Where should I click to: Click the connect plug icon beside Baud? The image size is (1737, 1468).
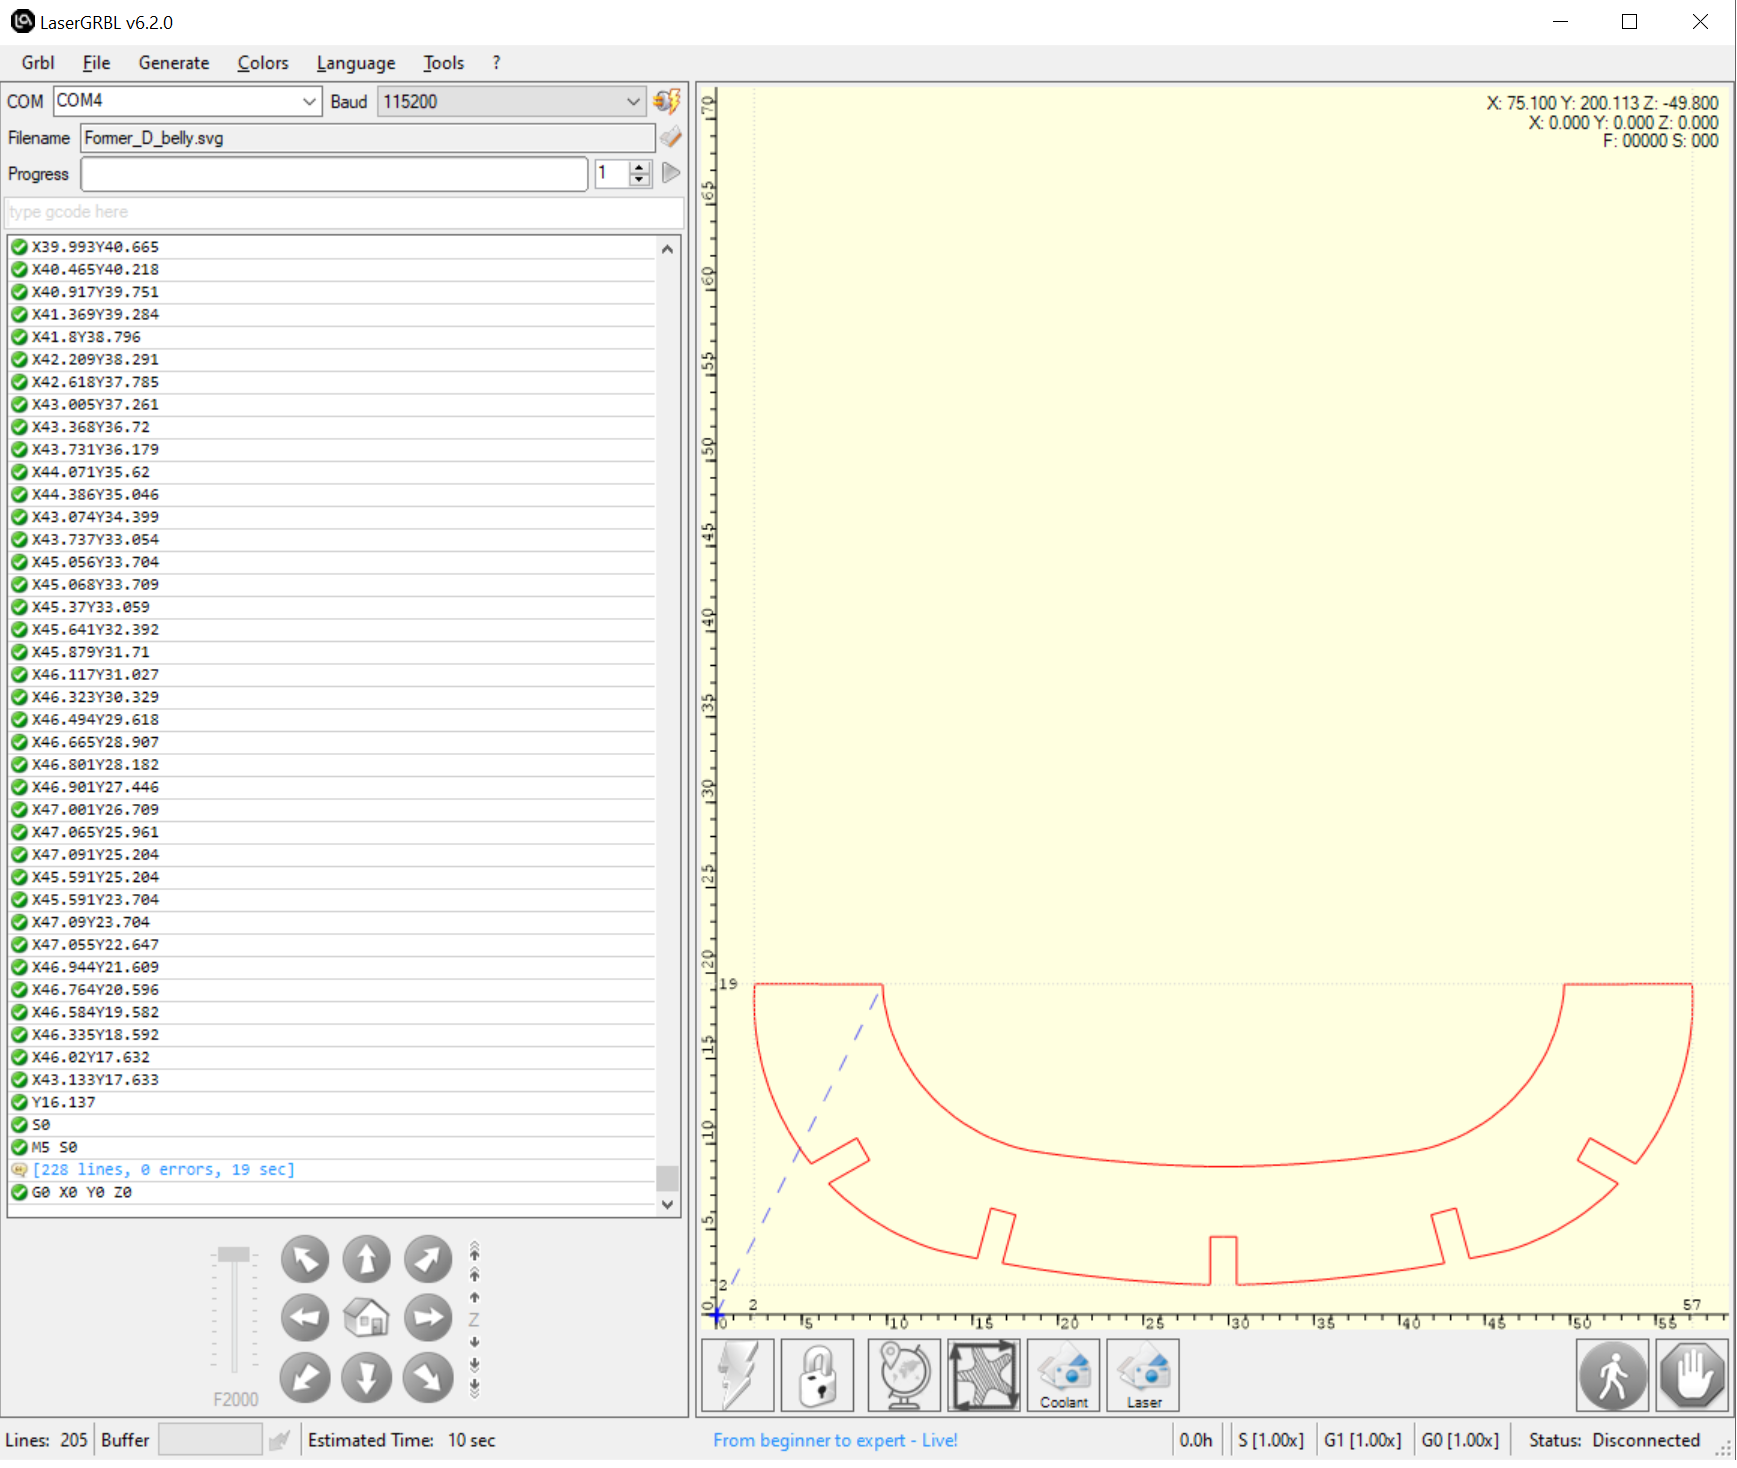[666, 101]
